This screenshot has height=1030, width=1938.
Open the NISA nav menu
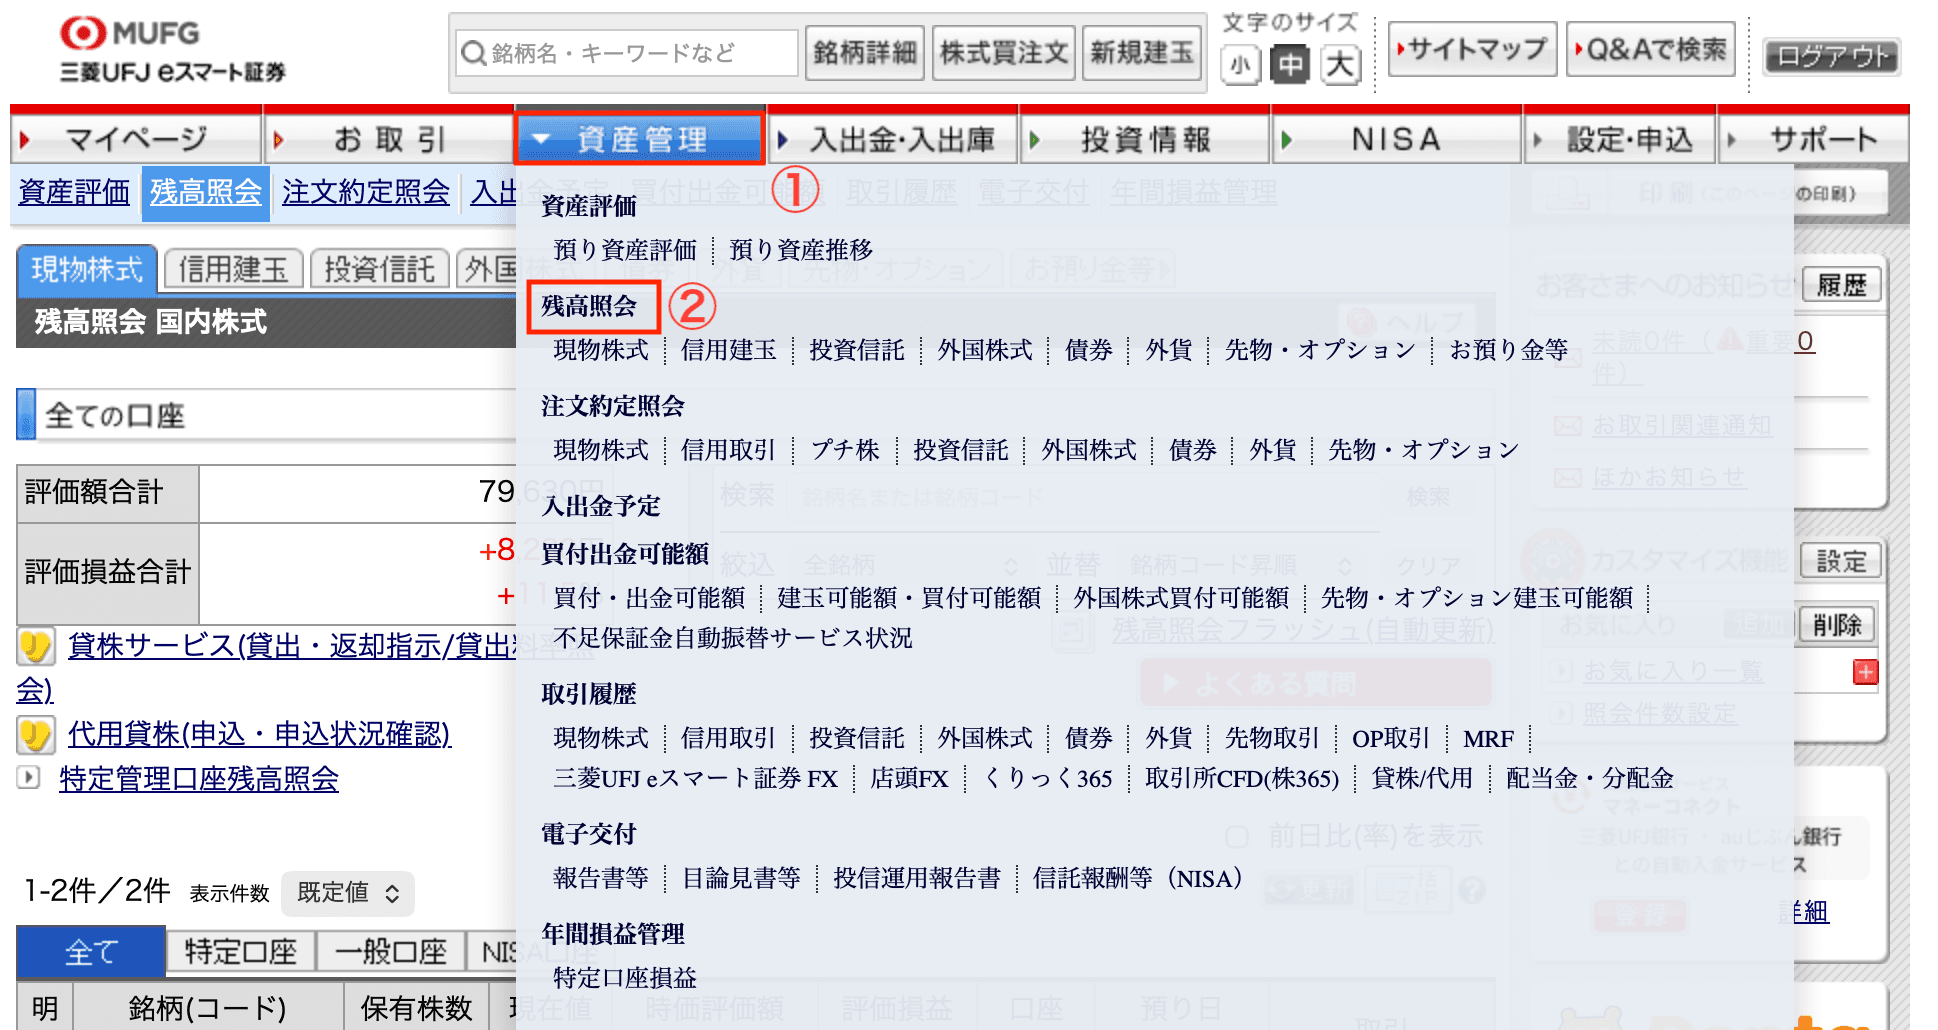[1397, 139]
